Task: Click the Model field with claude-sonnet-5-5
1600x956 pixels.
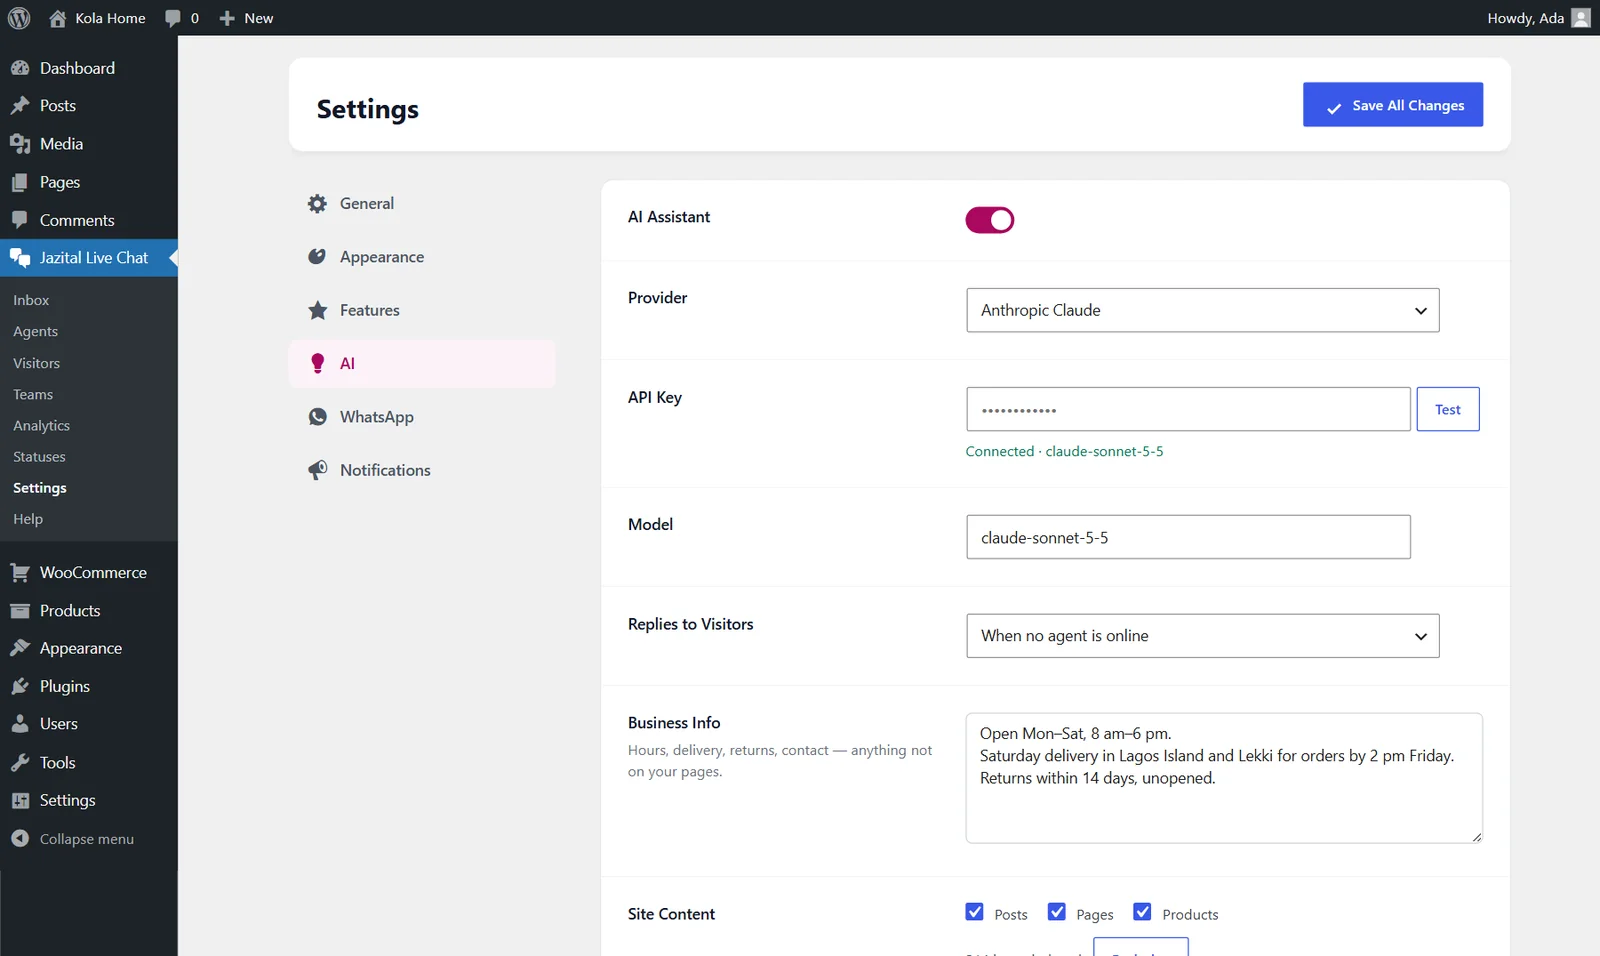Action: (x=1188, y=537)
